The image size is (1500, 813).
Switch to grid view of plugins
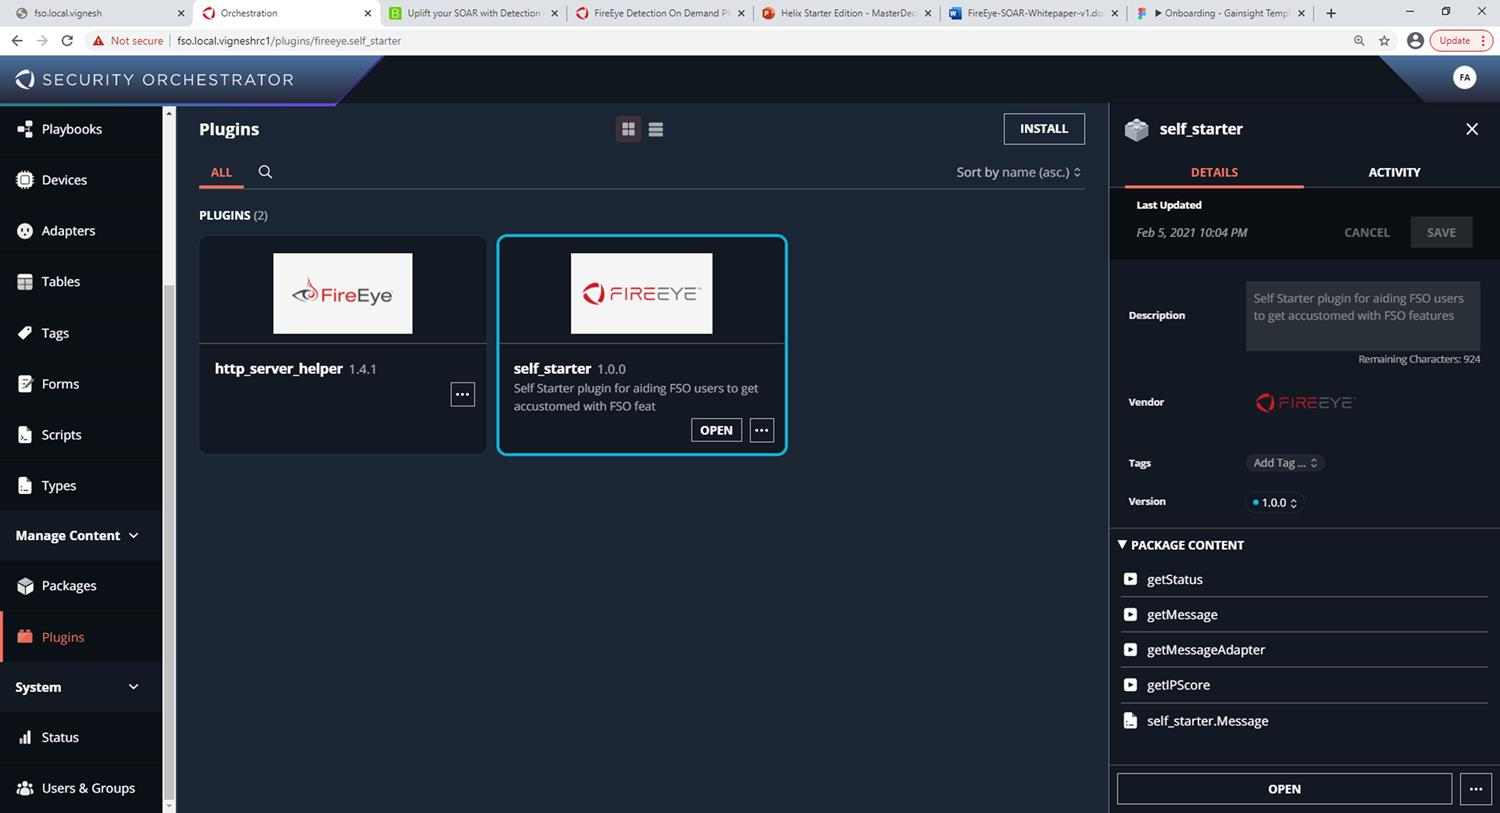628,129
